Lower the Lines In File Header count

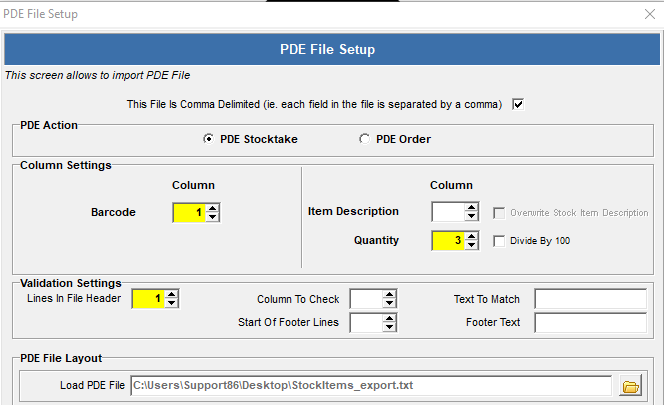point(172,303)
